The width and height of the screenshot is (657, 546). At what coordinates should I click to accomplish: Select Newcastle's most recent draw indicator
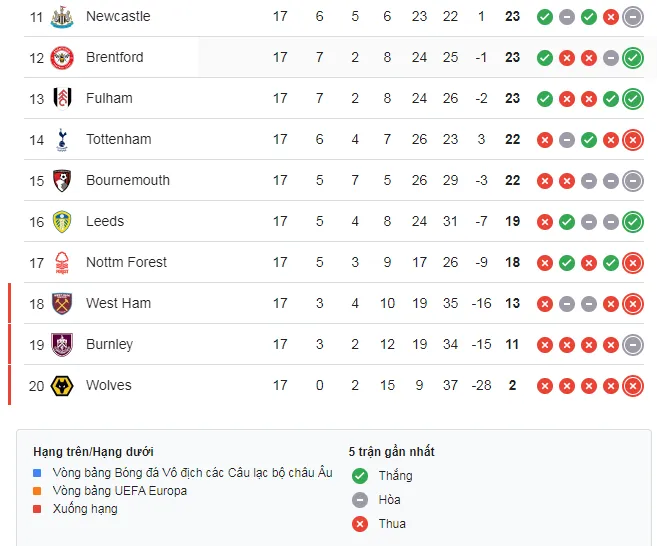(x=632, y=16)
